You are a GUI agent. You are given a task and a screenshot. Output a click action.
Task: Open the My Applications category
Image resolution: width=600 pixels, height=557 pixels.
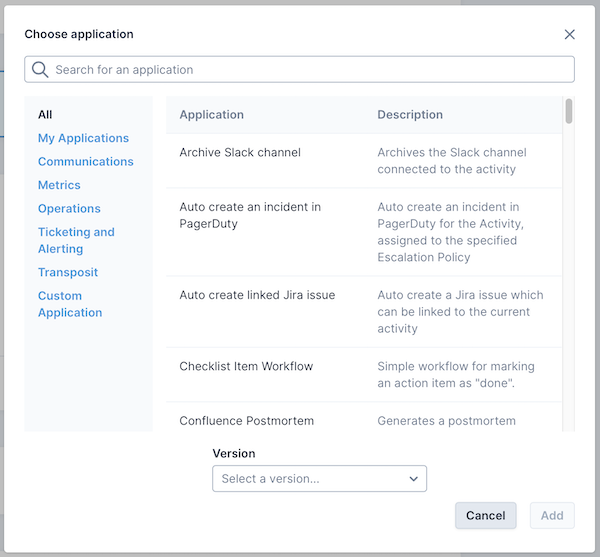pyautogui.click(x=83, y=138)
